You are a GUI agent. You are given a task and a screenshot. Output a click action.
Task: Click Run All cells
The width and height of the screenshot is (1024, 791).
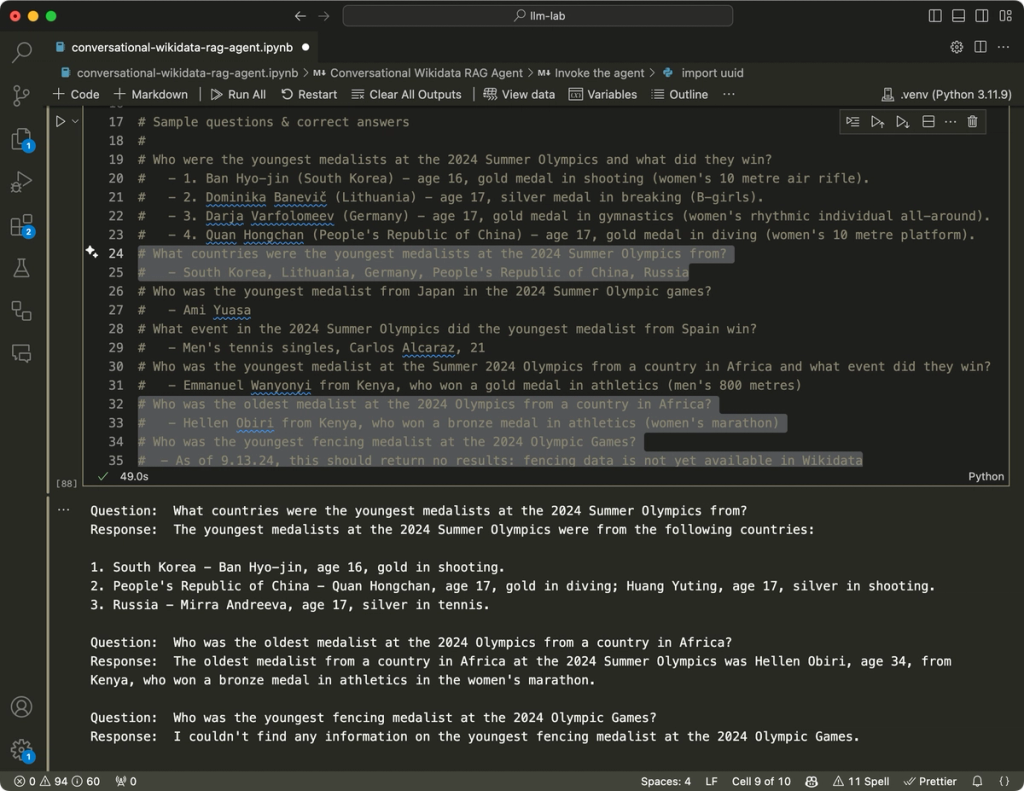click(238, 95)
